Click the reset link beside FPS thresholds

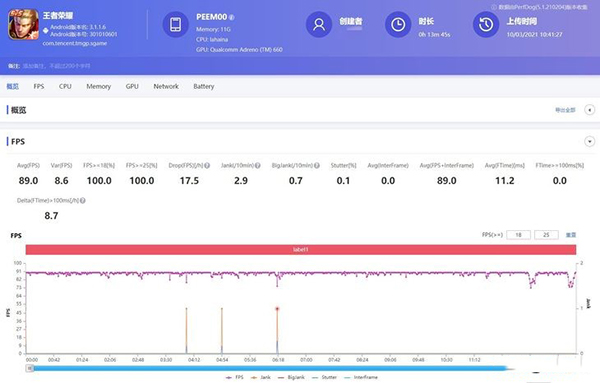[571, 235]
